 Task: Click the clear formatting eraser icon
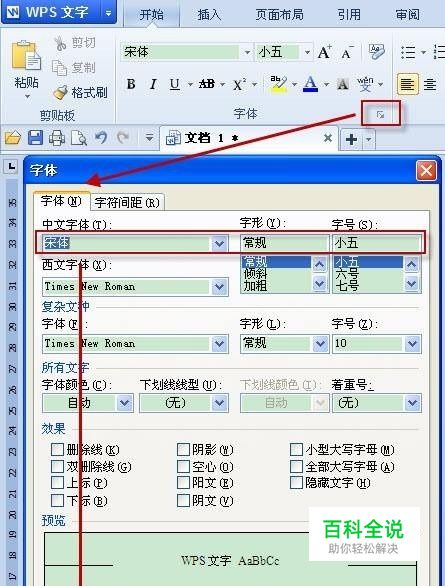click(376, 52)
